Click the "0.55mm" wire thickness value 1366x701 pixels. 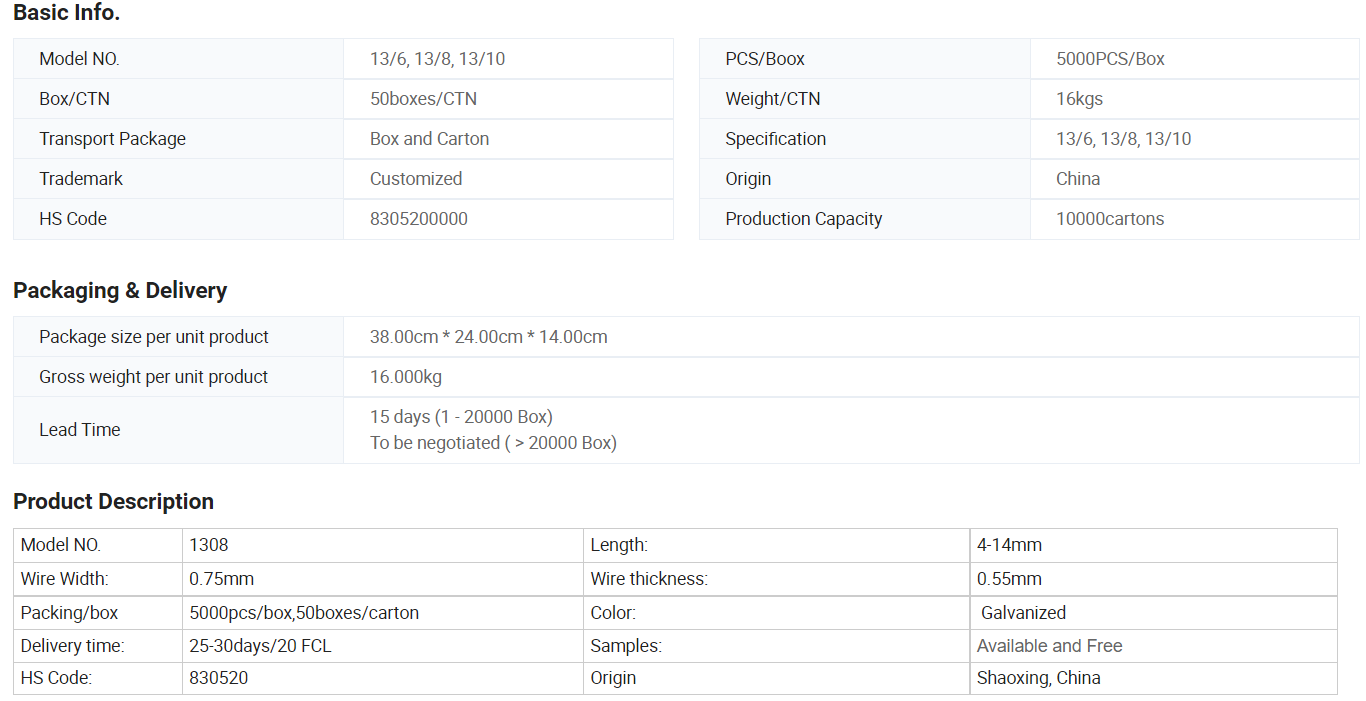1009,579
